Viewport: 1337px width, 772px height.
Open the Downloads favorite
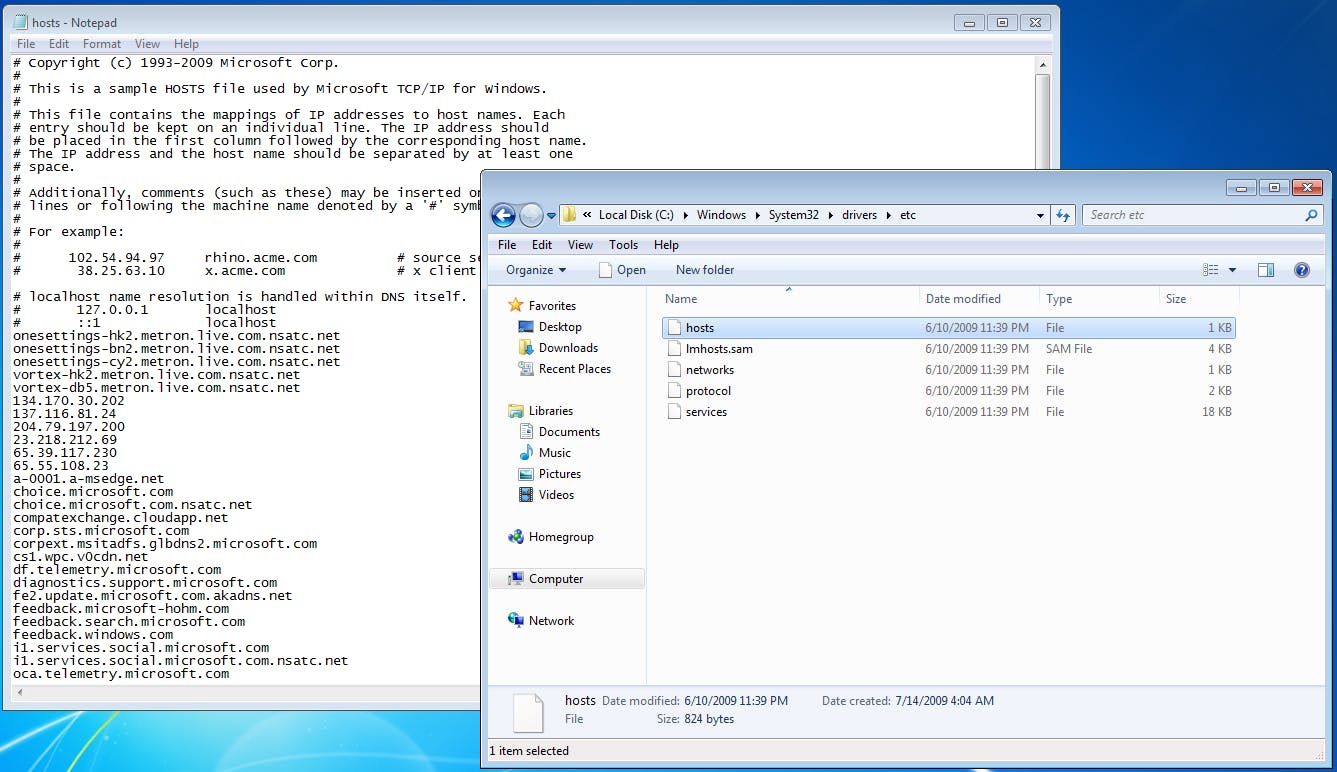tap(567, 347)
